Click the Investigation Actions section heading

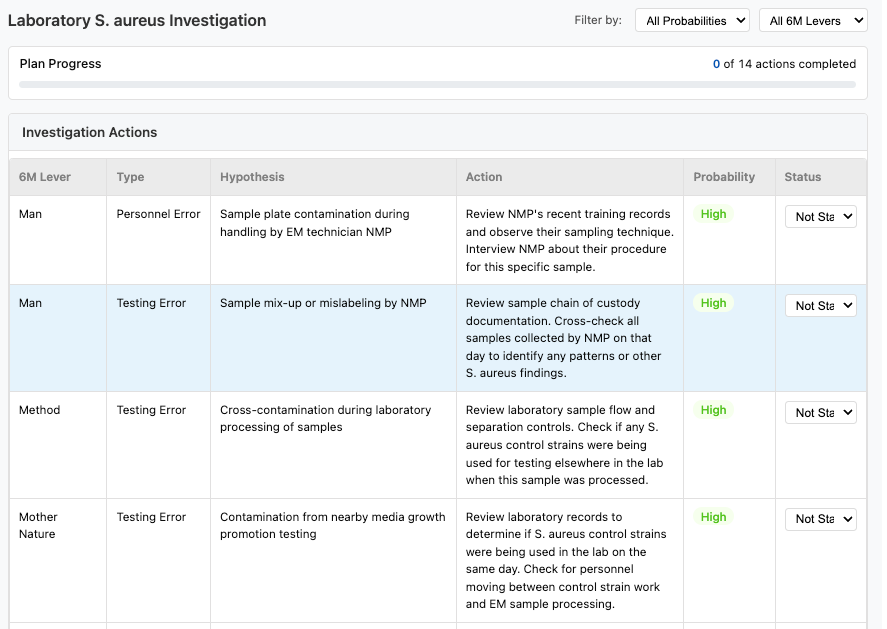tap(89, 132)
